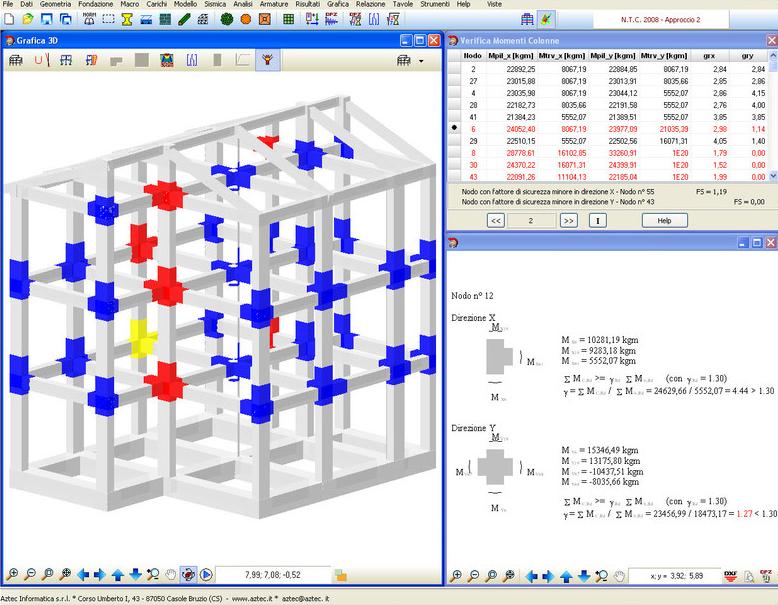Go to next page with the >> button
The width and height of the screenshot is (778, 605).
click(x=568, y=220)
